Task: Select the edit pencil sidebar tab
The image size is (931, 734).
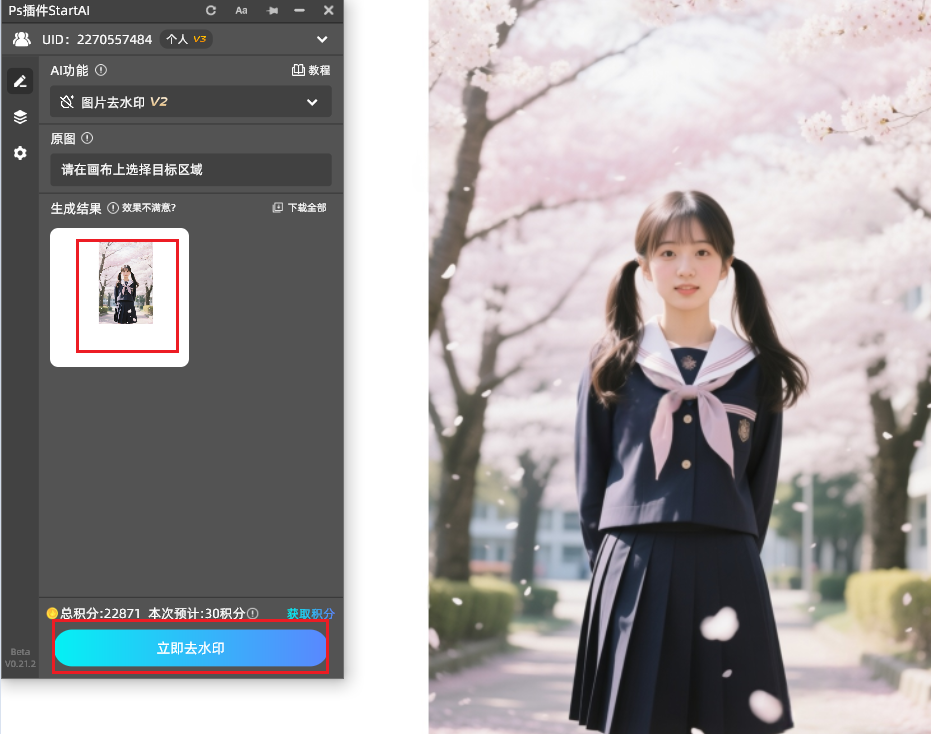Action: (x=20, y=81)
